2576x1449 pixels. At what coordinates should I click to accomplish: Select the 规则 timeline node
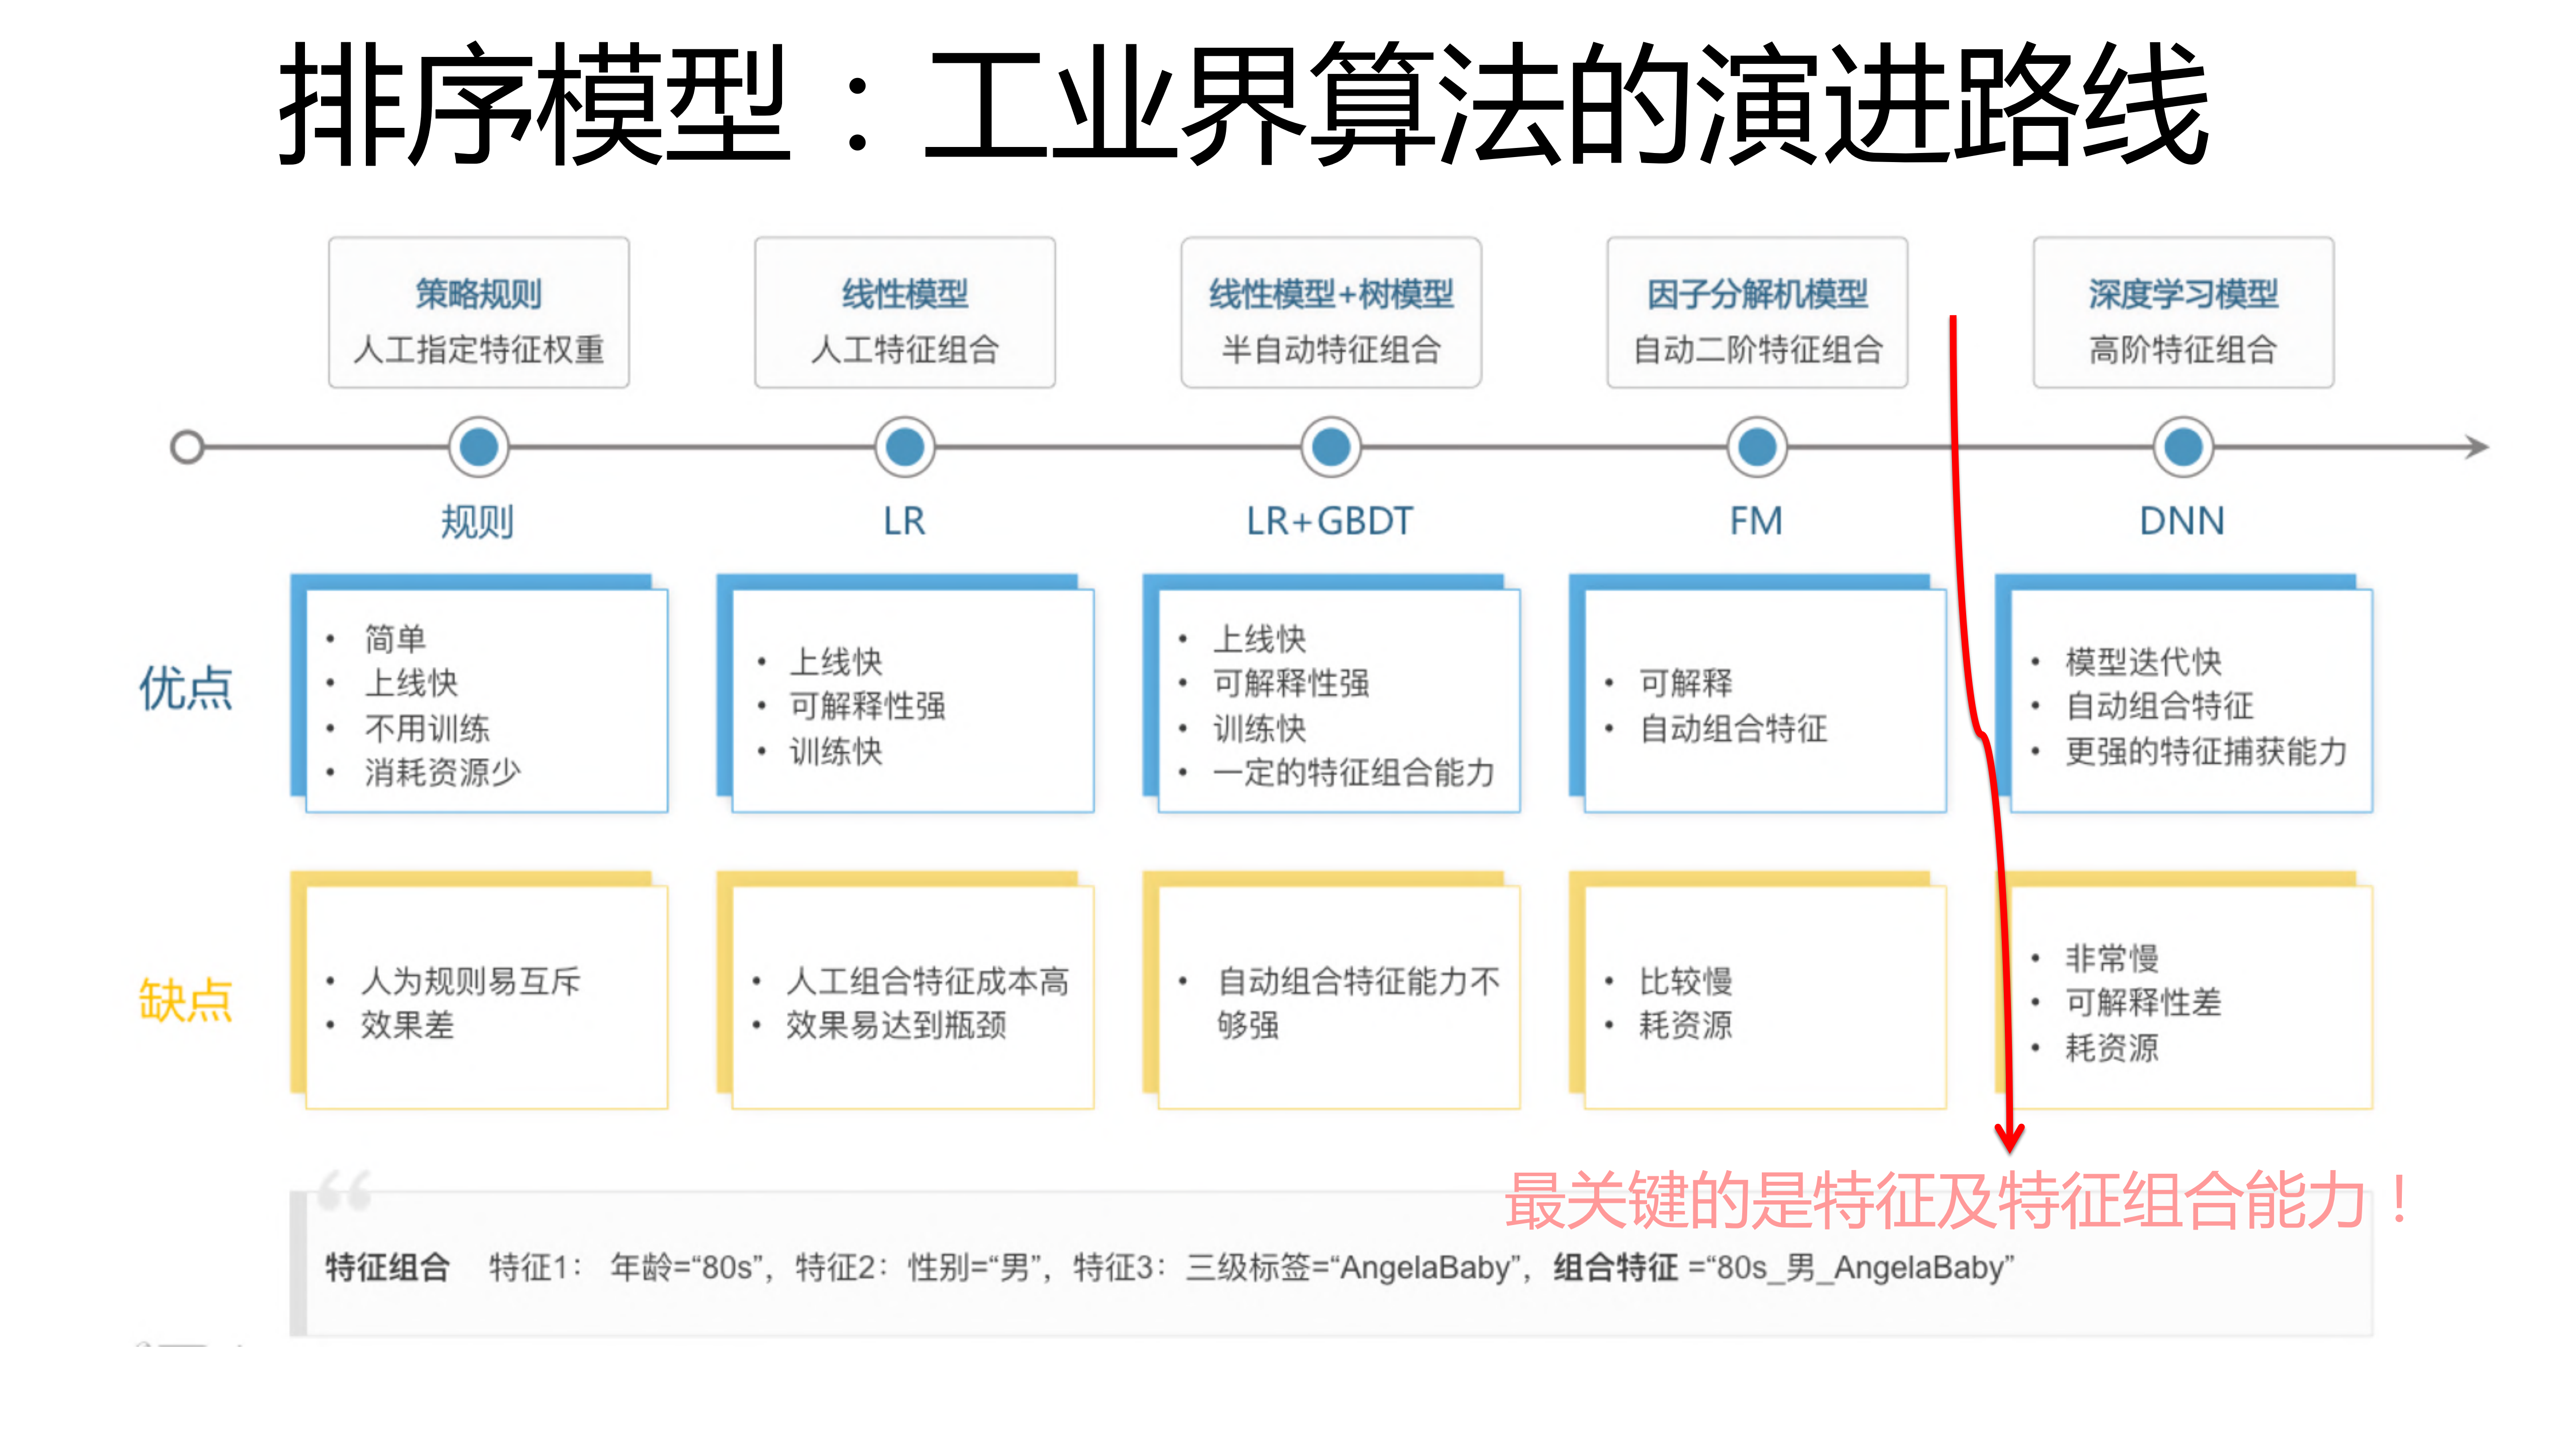coord(479,447)
